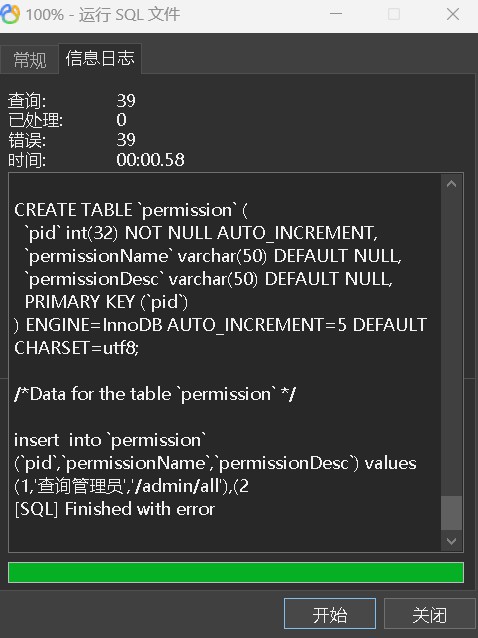Select the 信息日志 tab

click(100, 59)
